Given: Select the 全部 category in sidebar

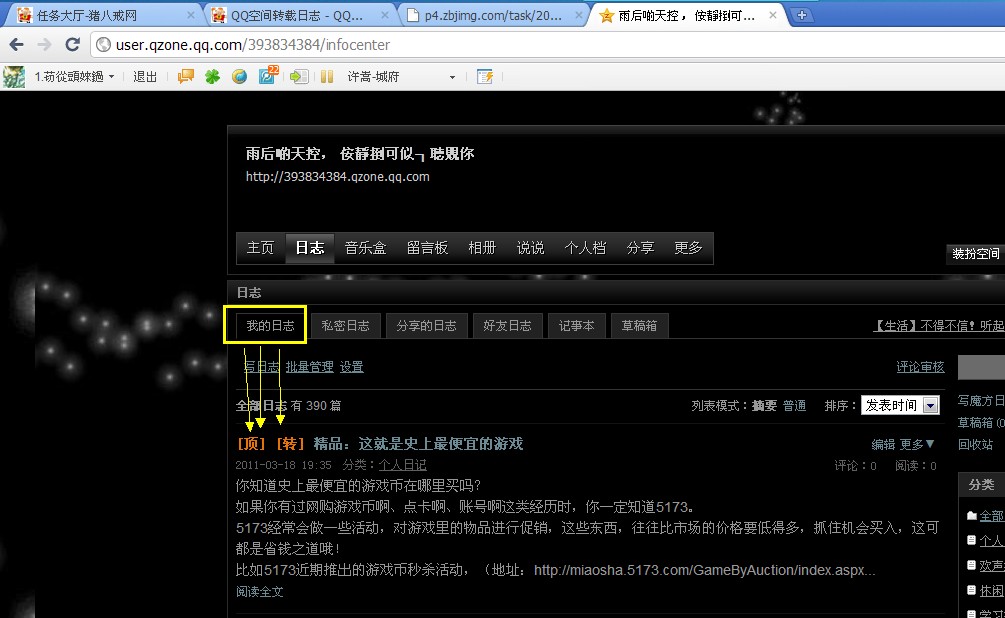Looking at the screenshot, I should point(992,515).
